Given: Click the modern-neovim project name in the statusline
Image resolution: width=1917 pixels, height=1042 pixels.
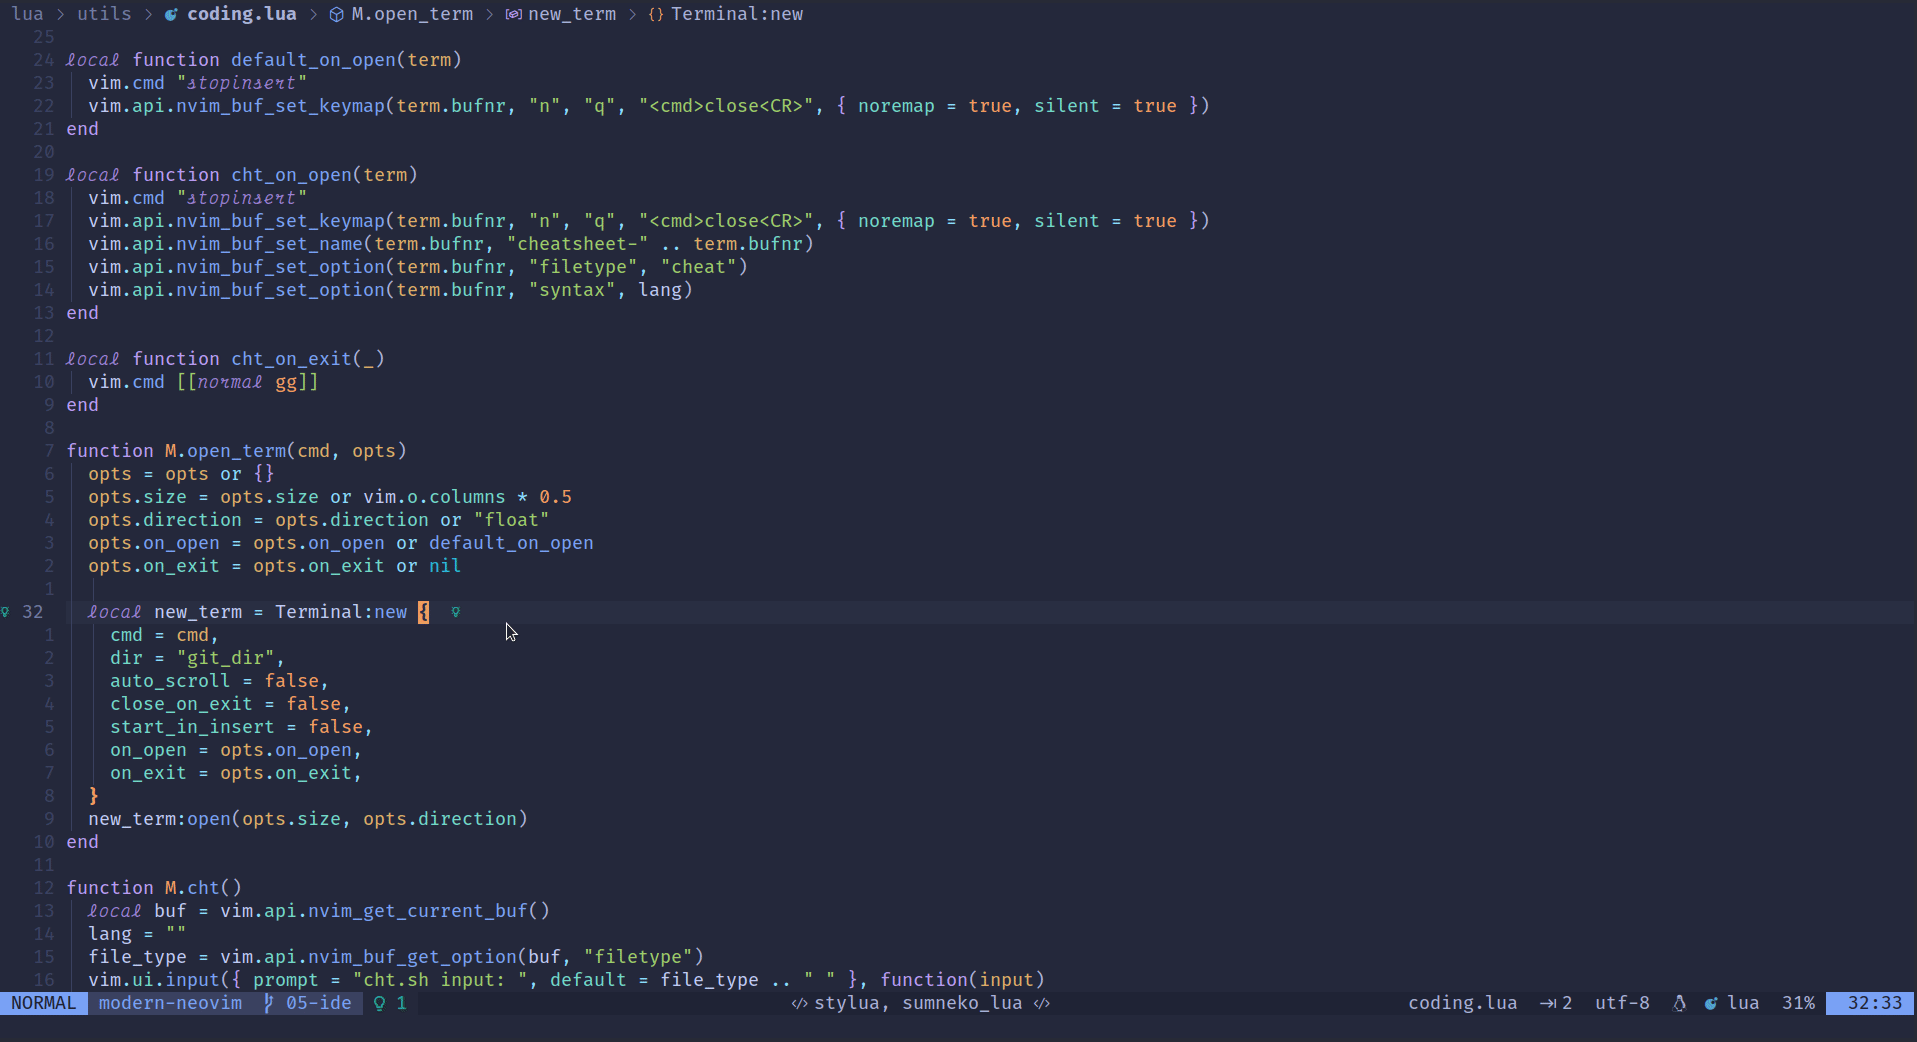Looking at the screenshot, I should click(170, 1003).
